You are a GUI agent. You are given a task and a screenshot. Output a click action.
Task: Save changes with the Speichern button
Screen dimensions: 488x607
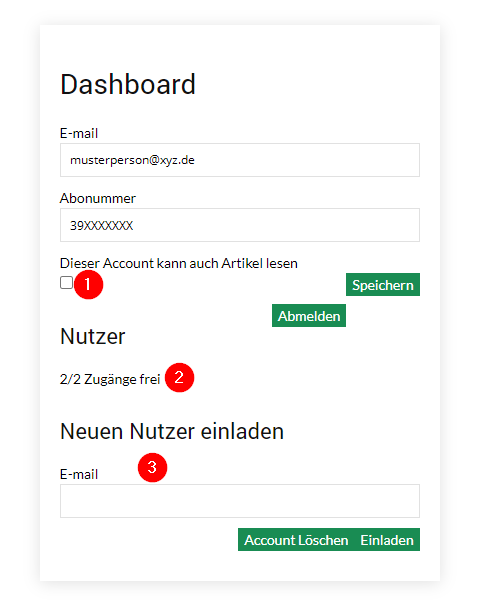[x=383, y=285]
